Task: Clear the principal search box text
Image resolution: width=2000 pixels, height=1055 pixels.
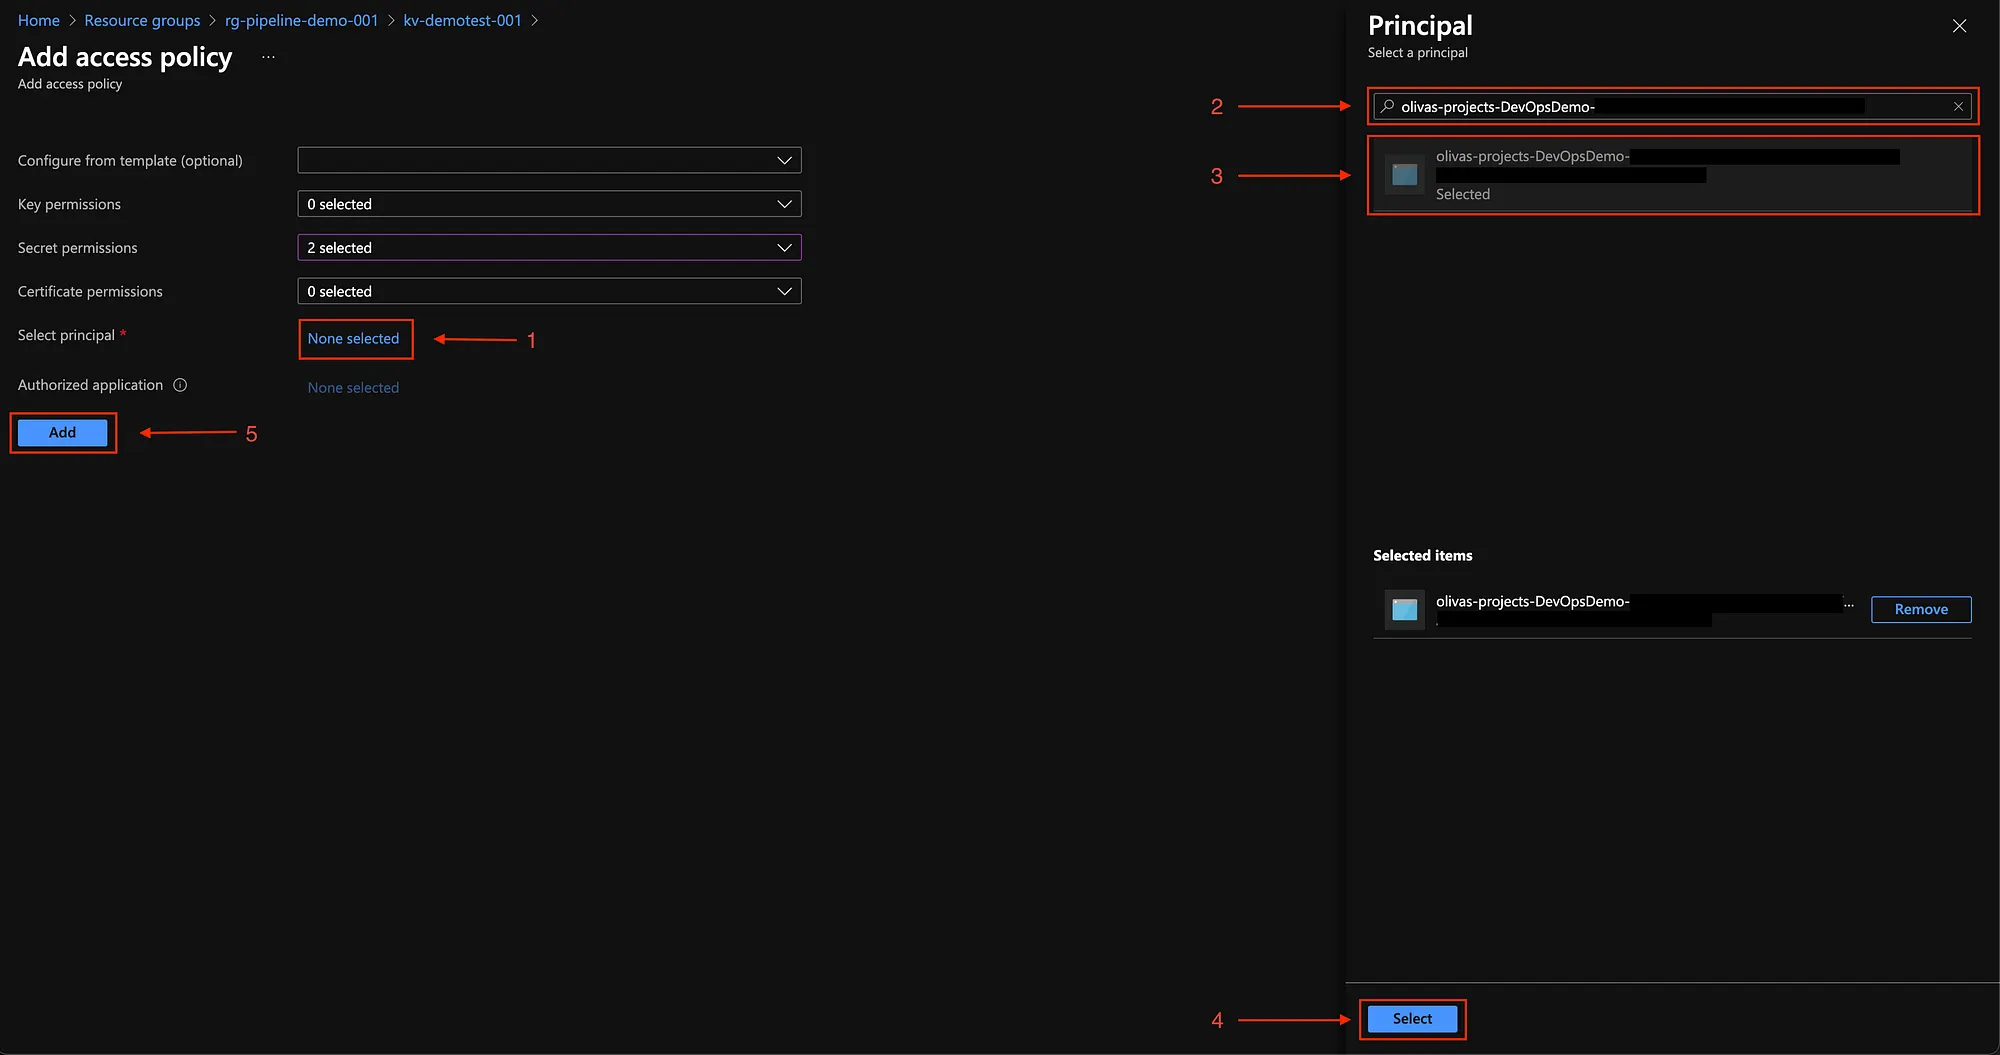Action: (1958, 106)
